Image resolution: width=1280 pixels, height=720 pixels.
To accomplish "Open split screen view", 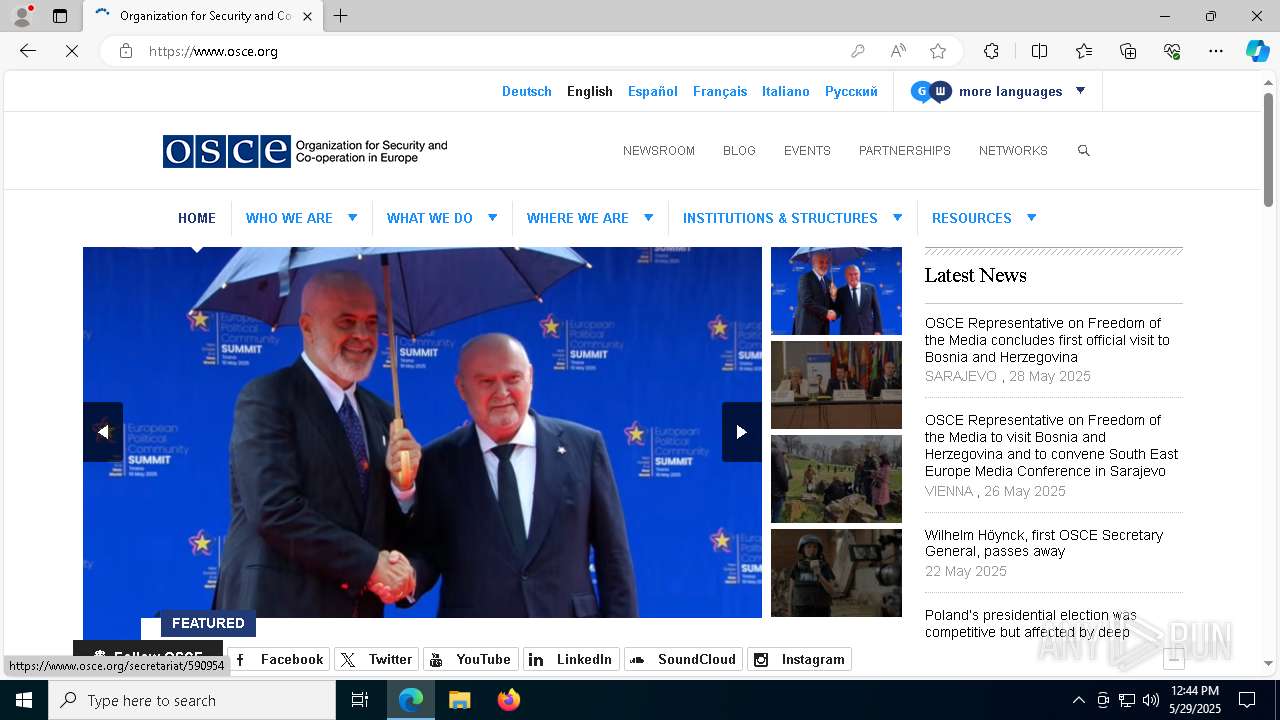I will [1039, 51].
